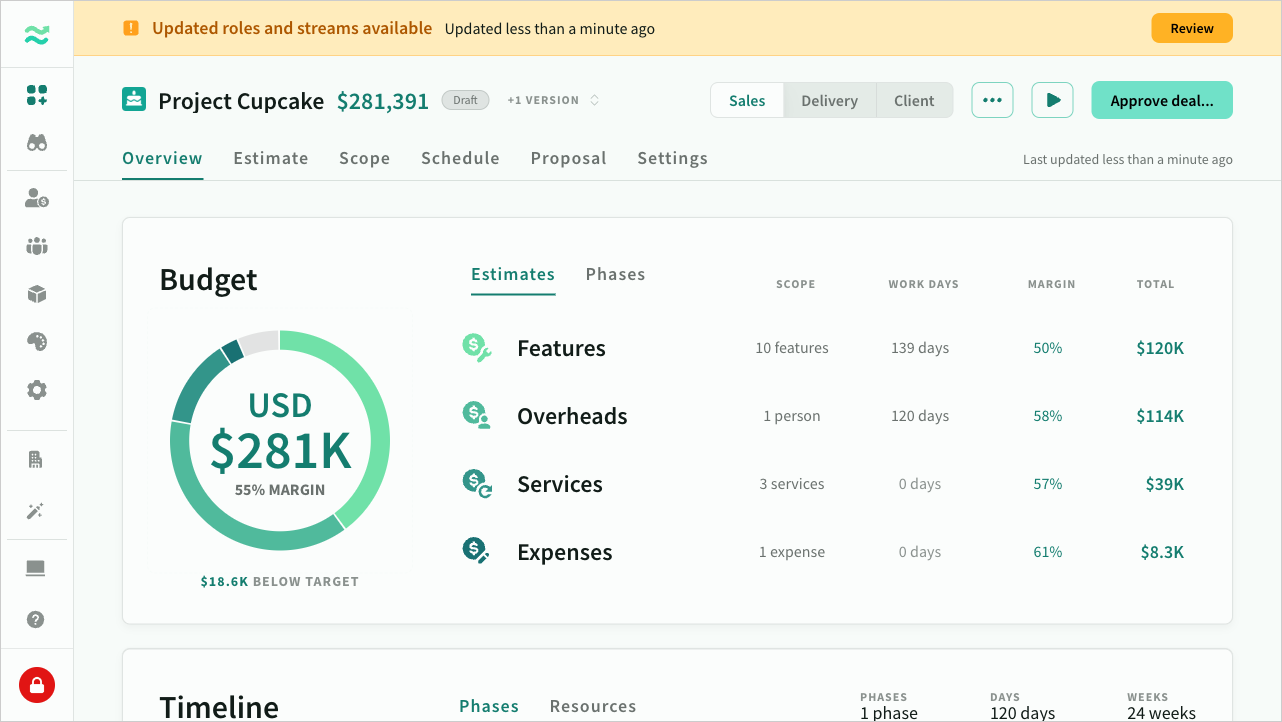The image size is (1282, 722).
Task: Open the building organization sidebar icon
Action: click(x=36, y=460)
